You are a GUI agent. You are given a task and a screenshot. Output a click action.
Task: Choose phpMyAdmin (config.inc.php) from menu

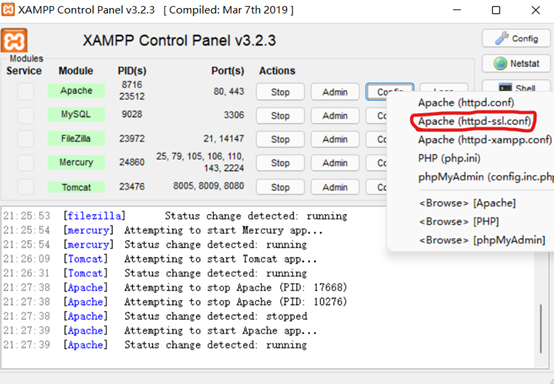[x=485, y=176]
